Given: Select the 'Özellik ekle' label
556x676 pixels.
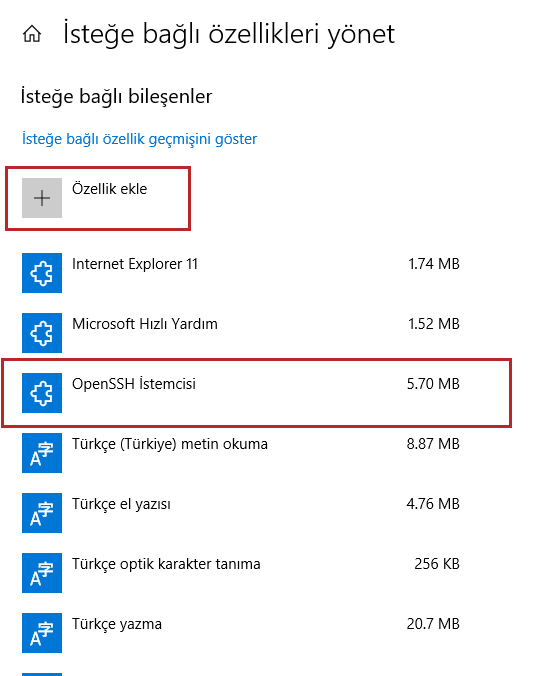Looking at the screenshot, I should tap(109, 189).
